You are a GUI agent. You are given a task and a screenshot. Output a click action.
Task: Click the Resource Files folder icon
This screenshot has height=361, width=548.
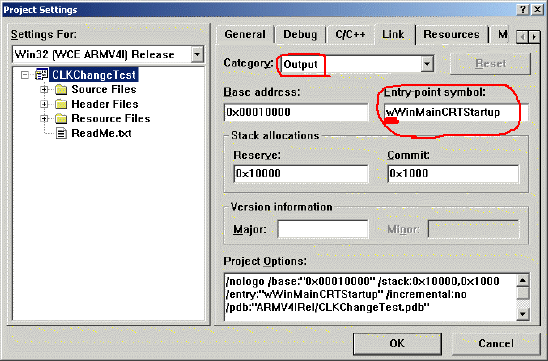(x=61, y=119)
